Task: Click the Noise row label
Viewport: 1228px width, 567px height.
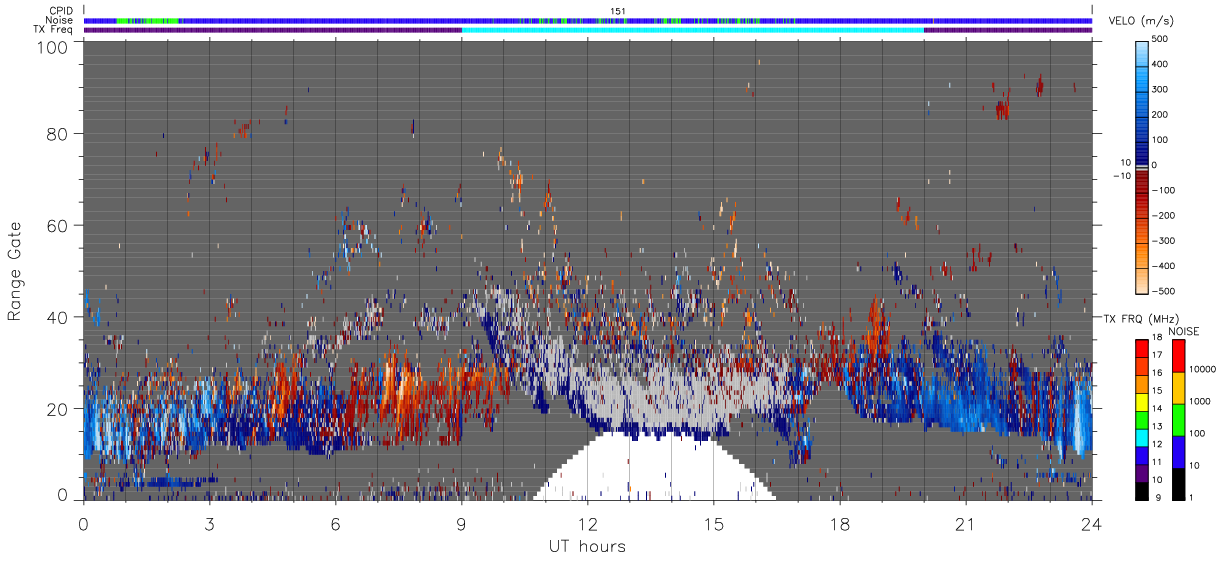Action: 60,20
